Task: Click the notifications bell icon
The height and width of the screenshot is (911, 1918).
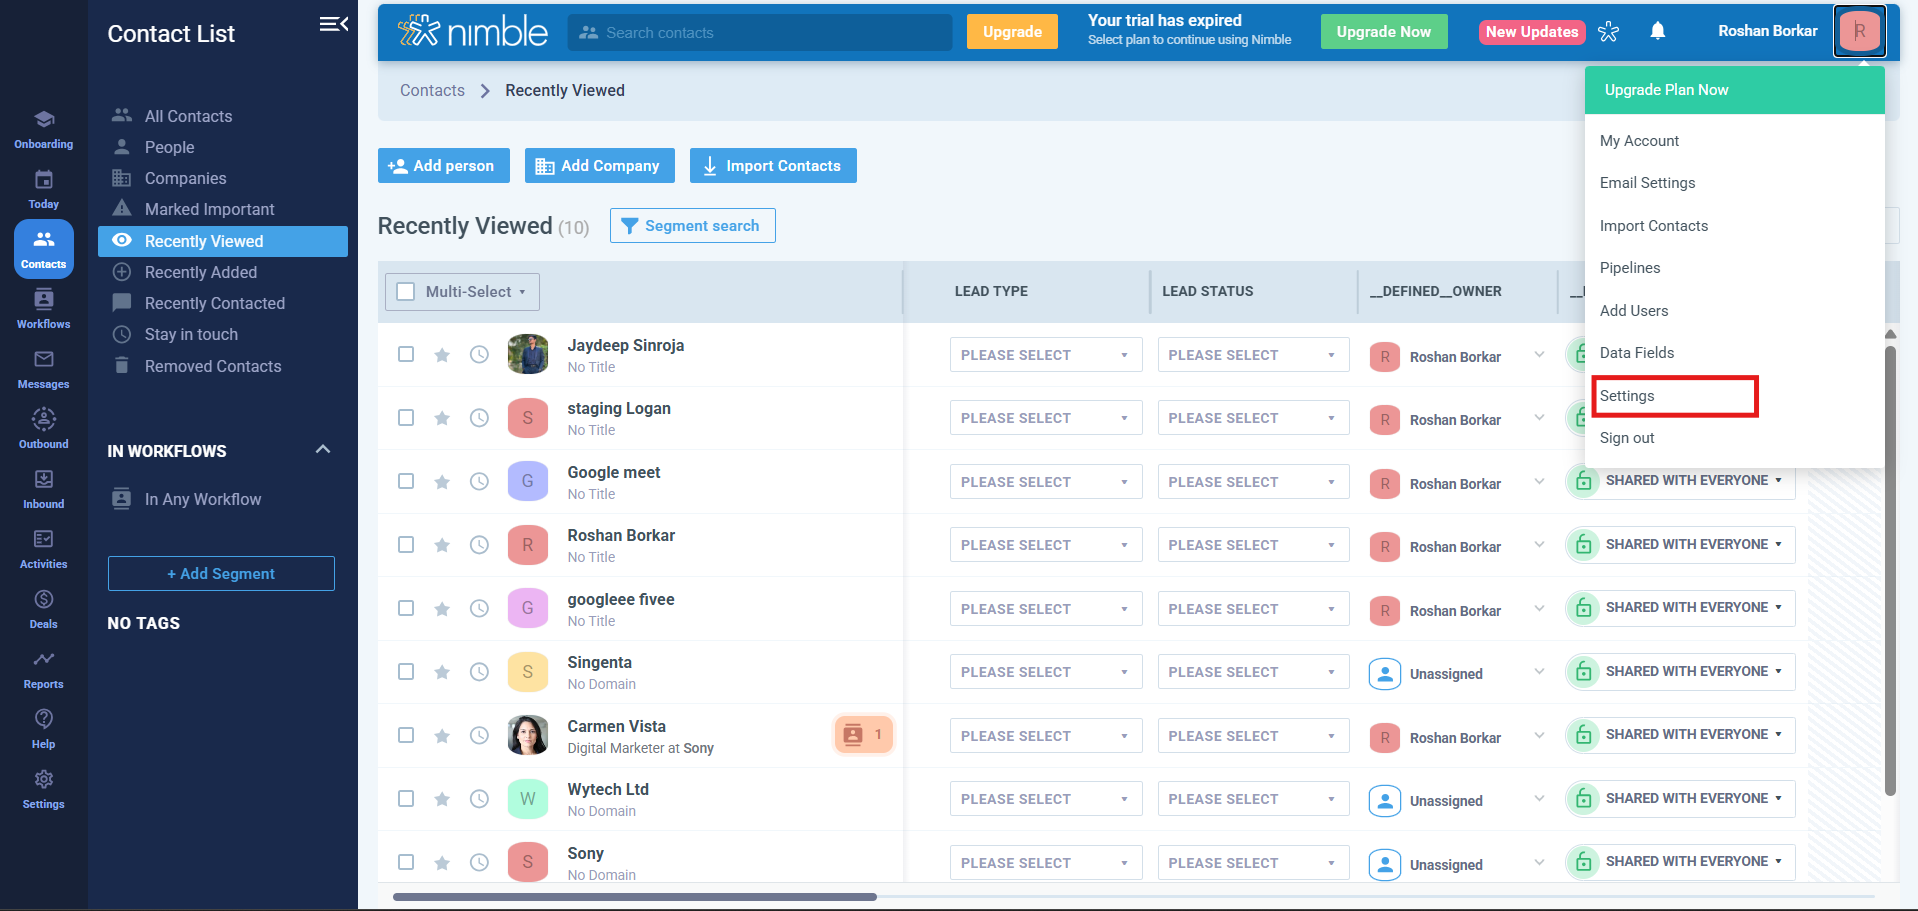Action: pos(1658,31)
